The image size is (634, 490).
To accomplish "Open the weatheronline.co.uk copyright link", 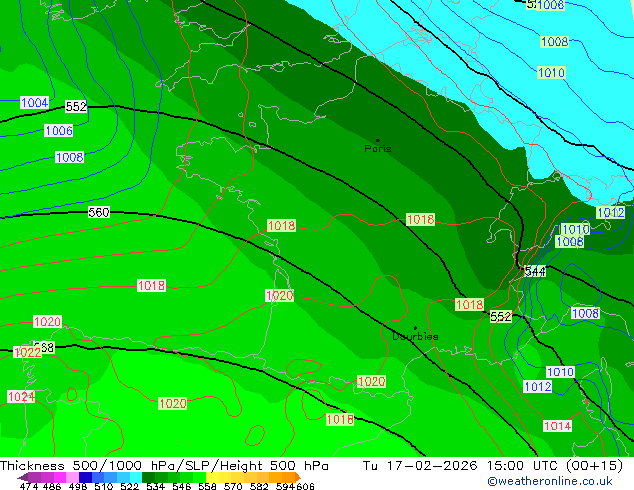I will point(550,481).
